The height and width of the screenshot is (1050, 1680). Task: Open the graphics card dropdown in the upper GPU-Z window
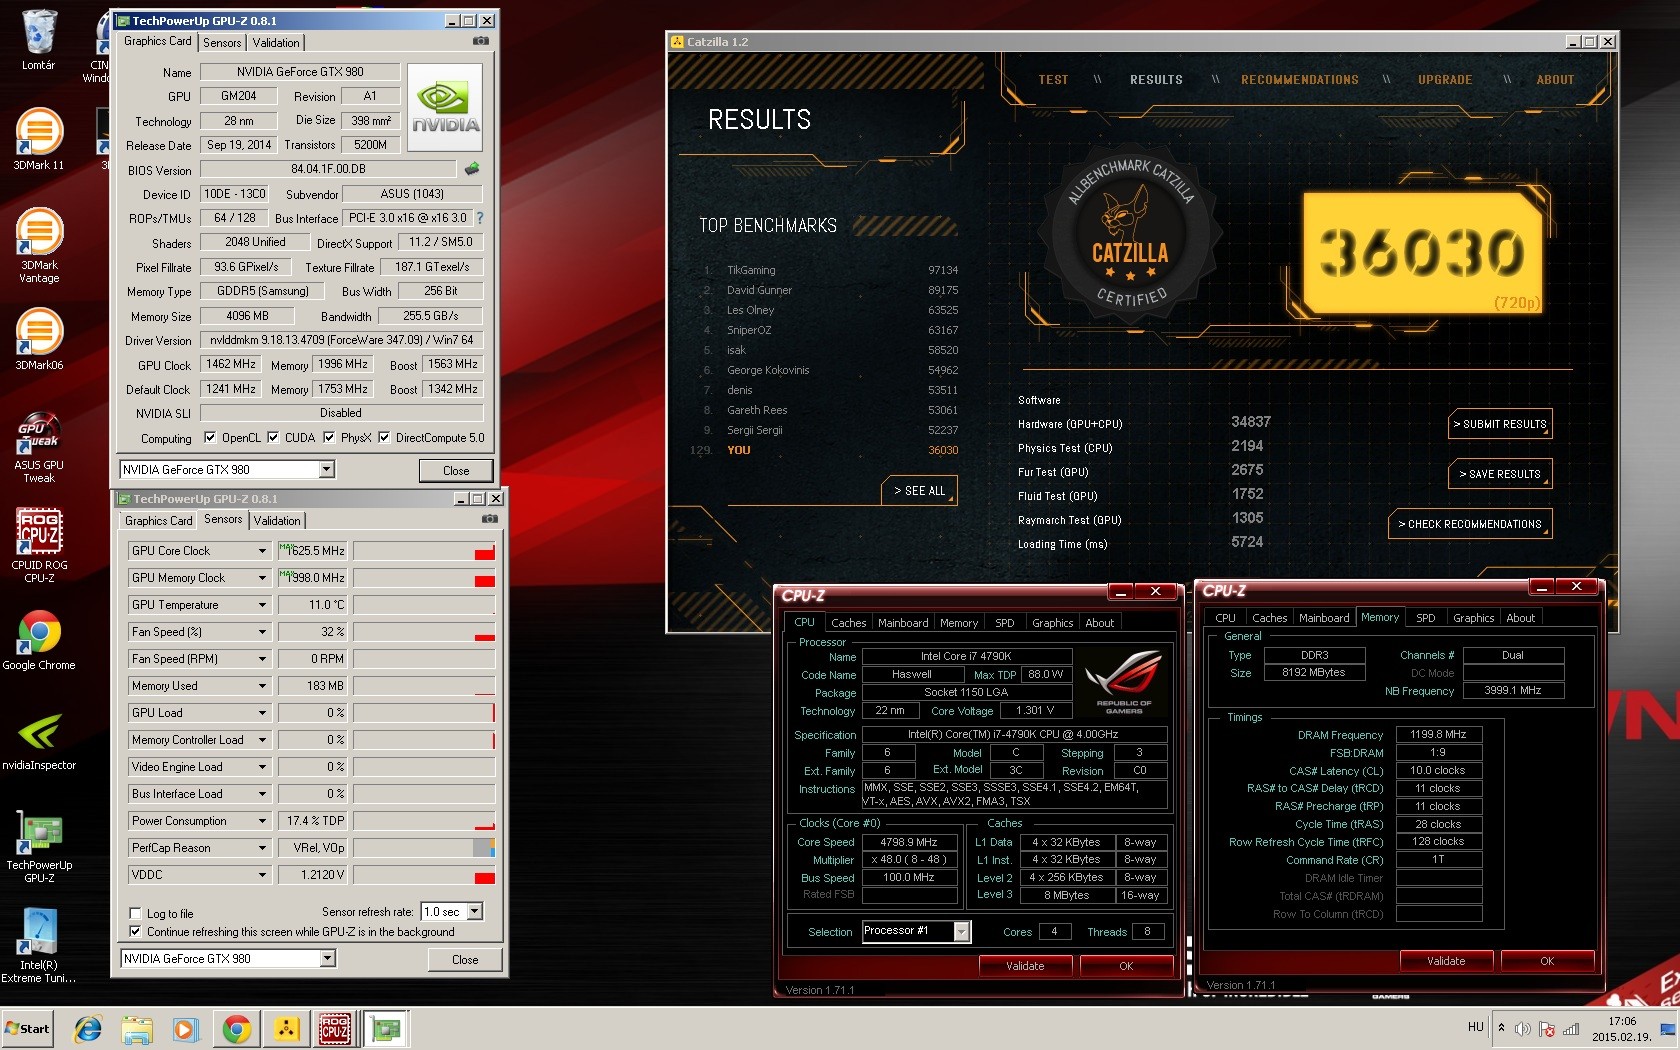326,470
